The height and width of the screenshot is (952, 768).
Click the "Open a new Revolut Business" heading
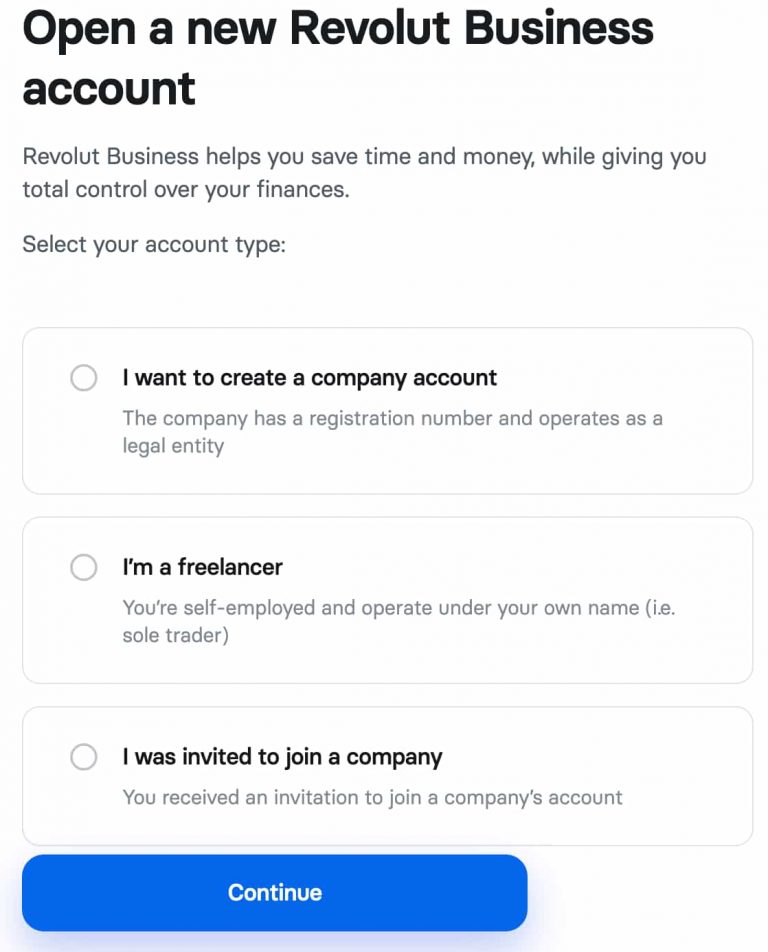[338, 28]
